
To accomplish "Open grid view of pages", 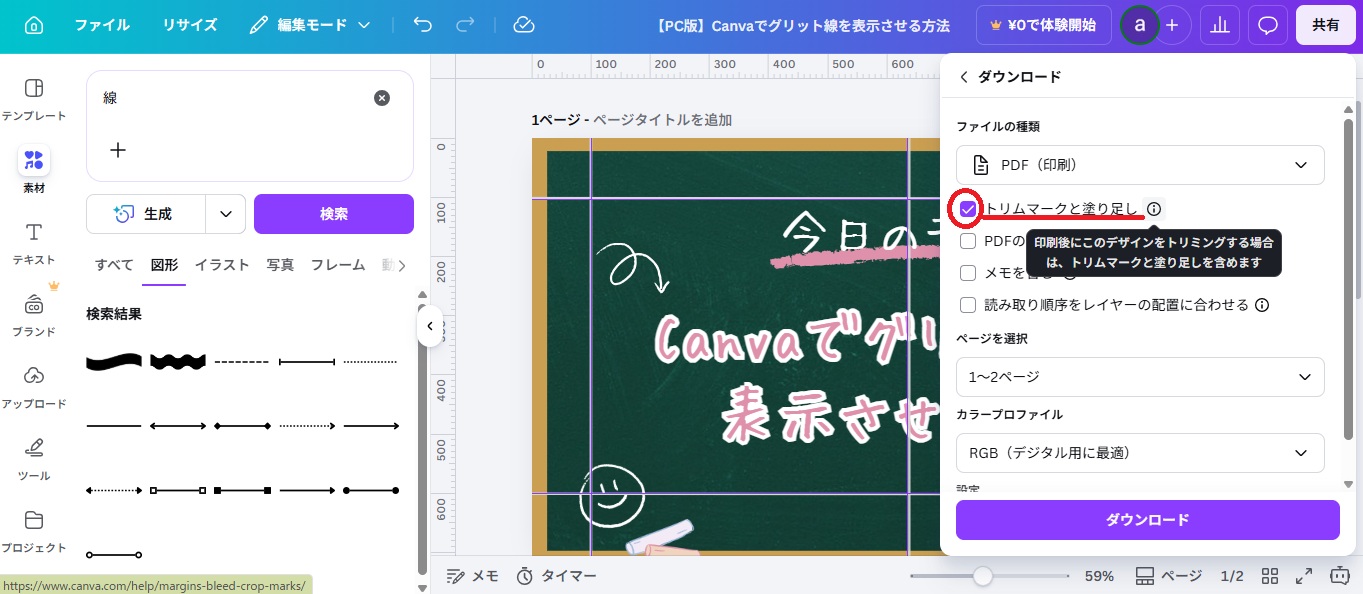I will pos(1270,576).
